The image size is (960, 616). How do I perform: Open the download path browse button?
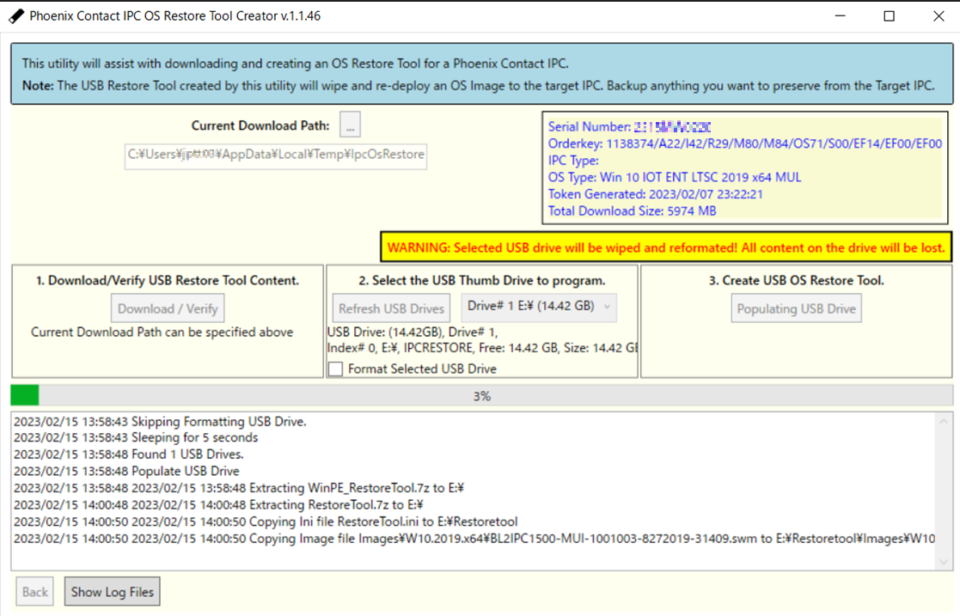[350, 125]
